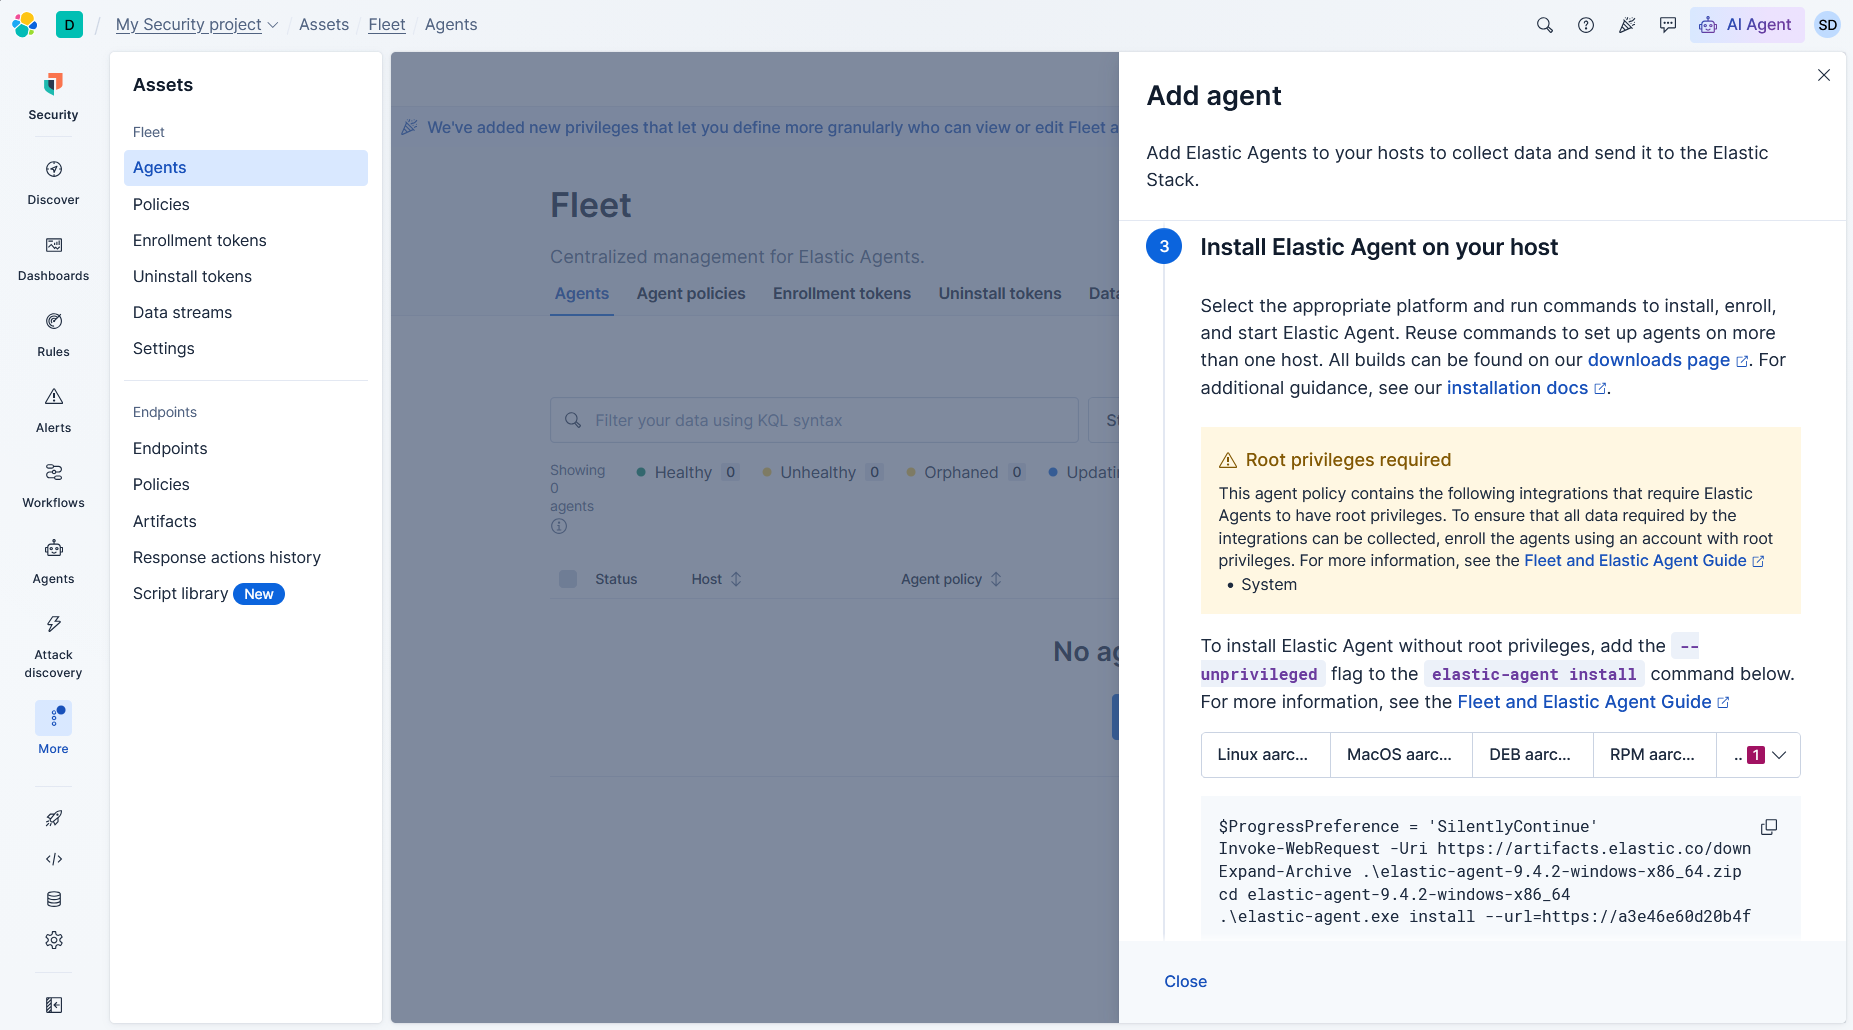This screenshot has width=1853, height=1030.
Task: Open the AI Agent assistant
Action: pyautogui.click(x=1746, y=25)
